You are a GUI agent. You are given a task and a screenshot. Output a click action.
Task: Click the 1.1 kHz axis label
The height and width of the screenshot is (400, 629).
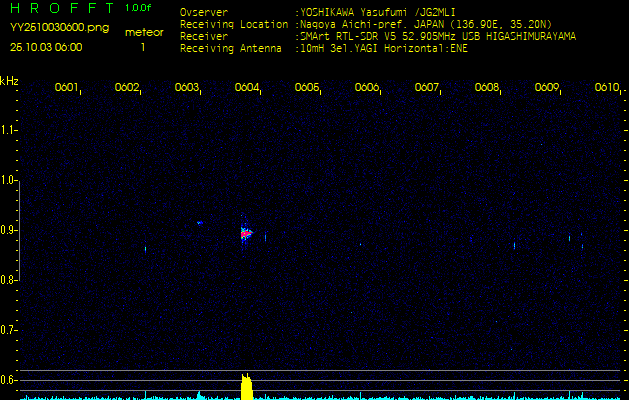coord(10,130)
